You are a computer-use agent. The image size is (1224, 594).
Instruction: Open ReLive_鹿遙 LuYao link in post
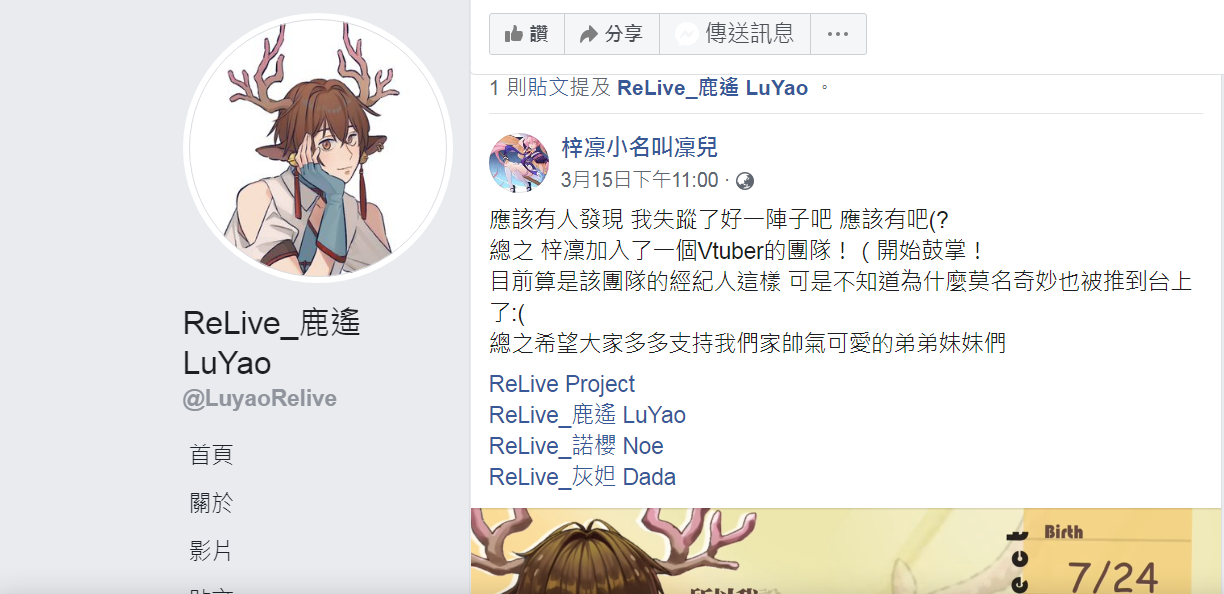[588, 415]
